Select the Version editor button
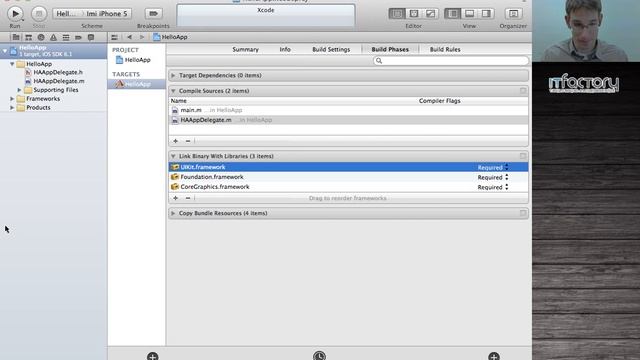640x360 pixels. click(430, 13)
